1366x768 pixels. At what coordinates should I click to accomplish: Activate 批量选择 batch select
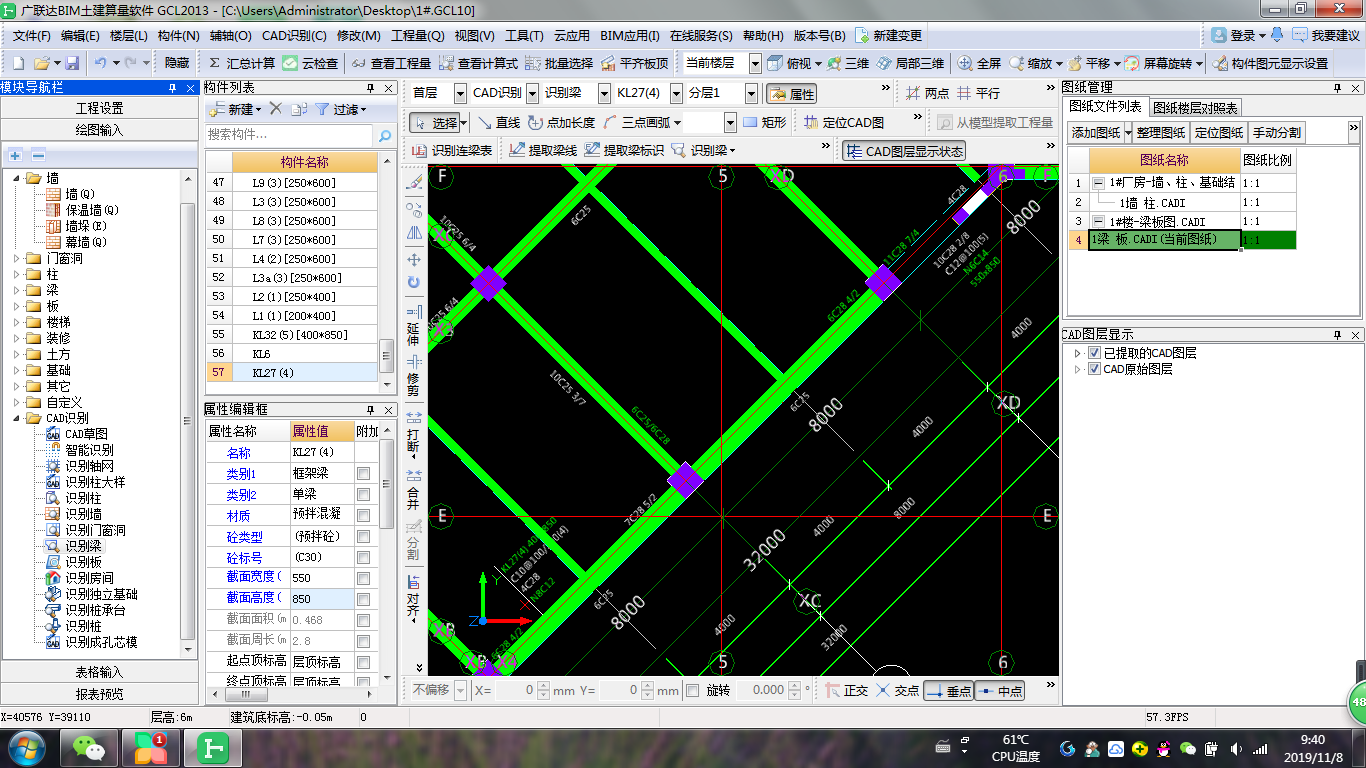click(559, 63)
